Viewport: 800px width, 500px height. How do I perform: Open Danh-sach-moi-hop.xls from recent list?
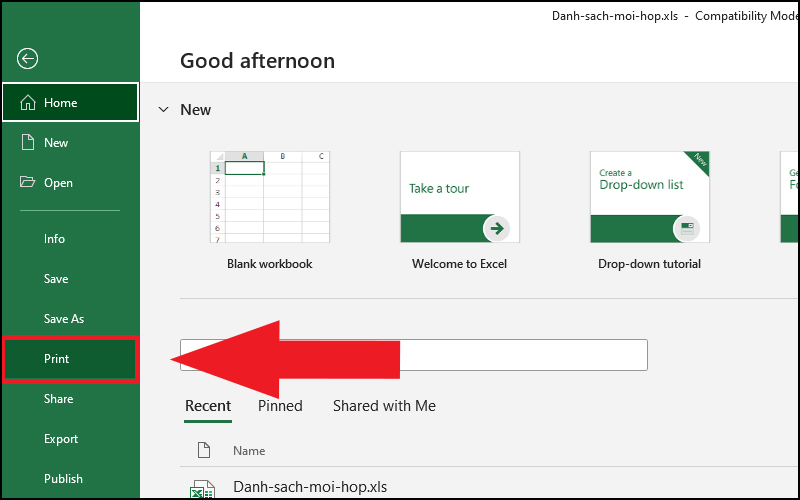tap(310, 488)
